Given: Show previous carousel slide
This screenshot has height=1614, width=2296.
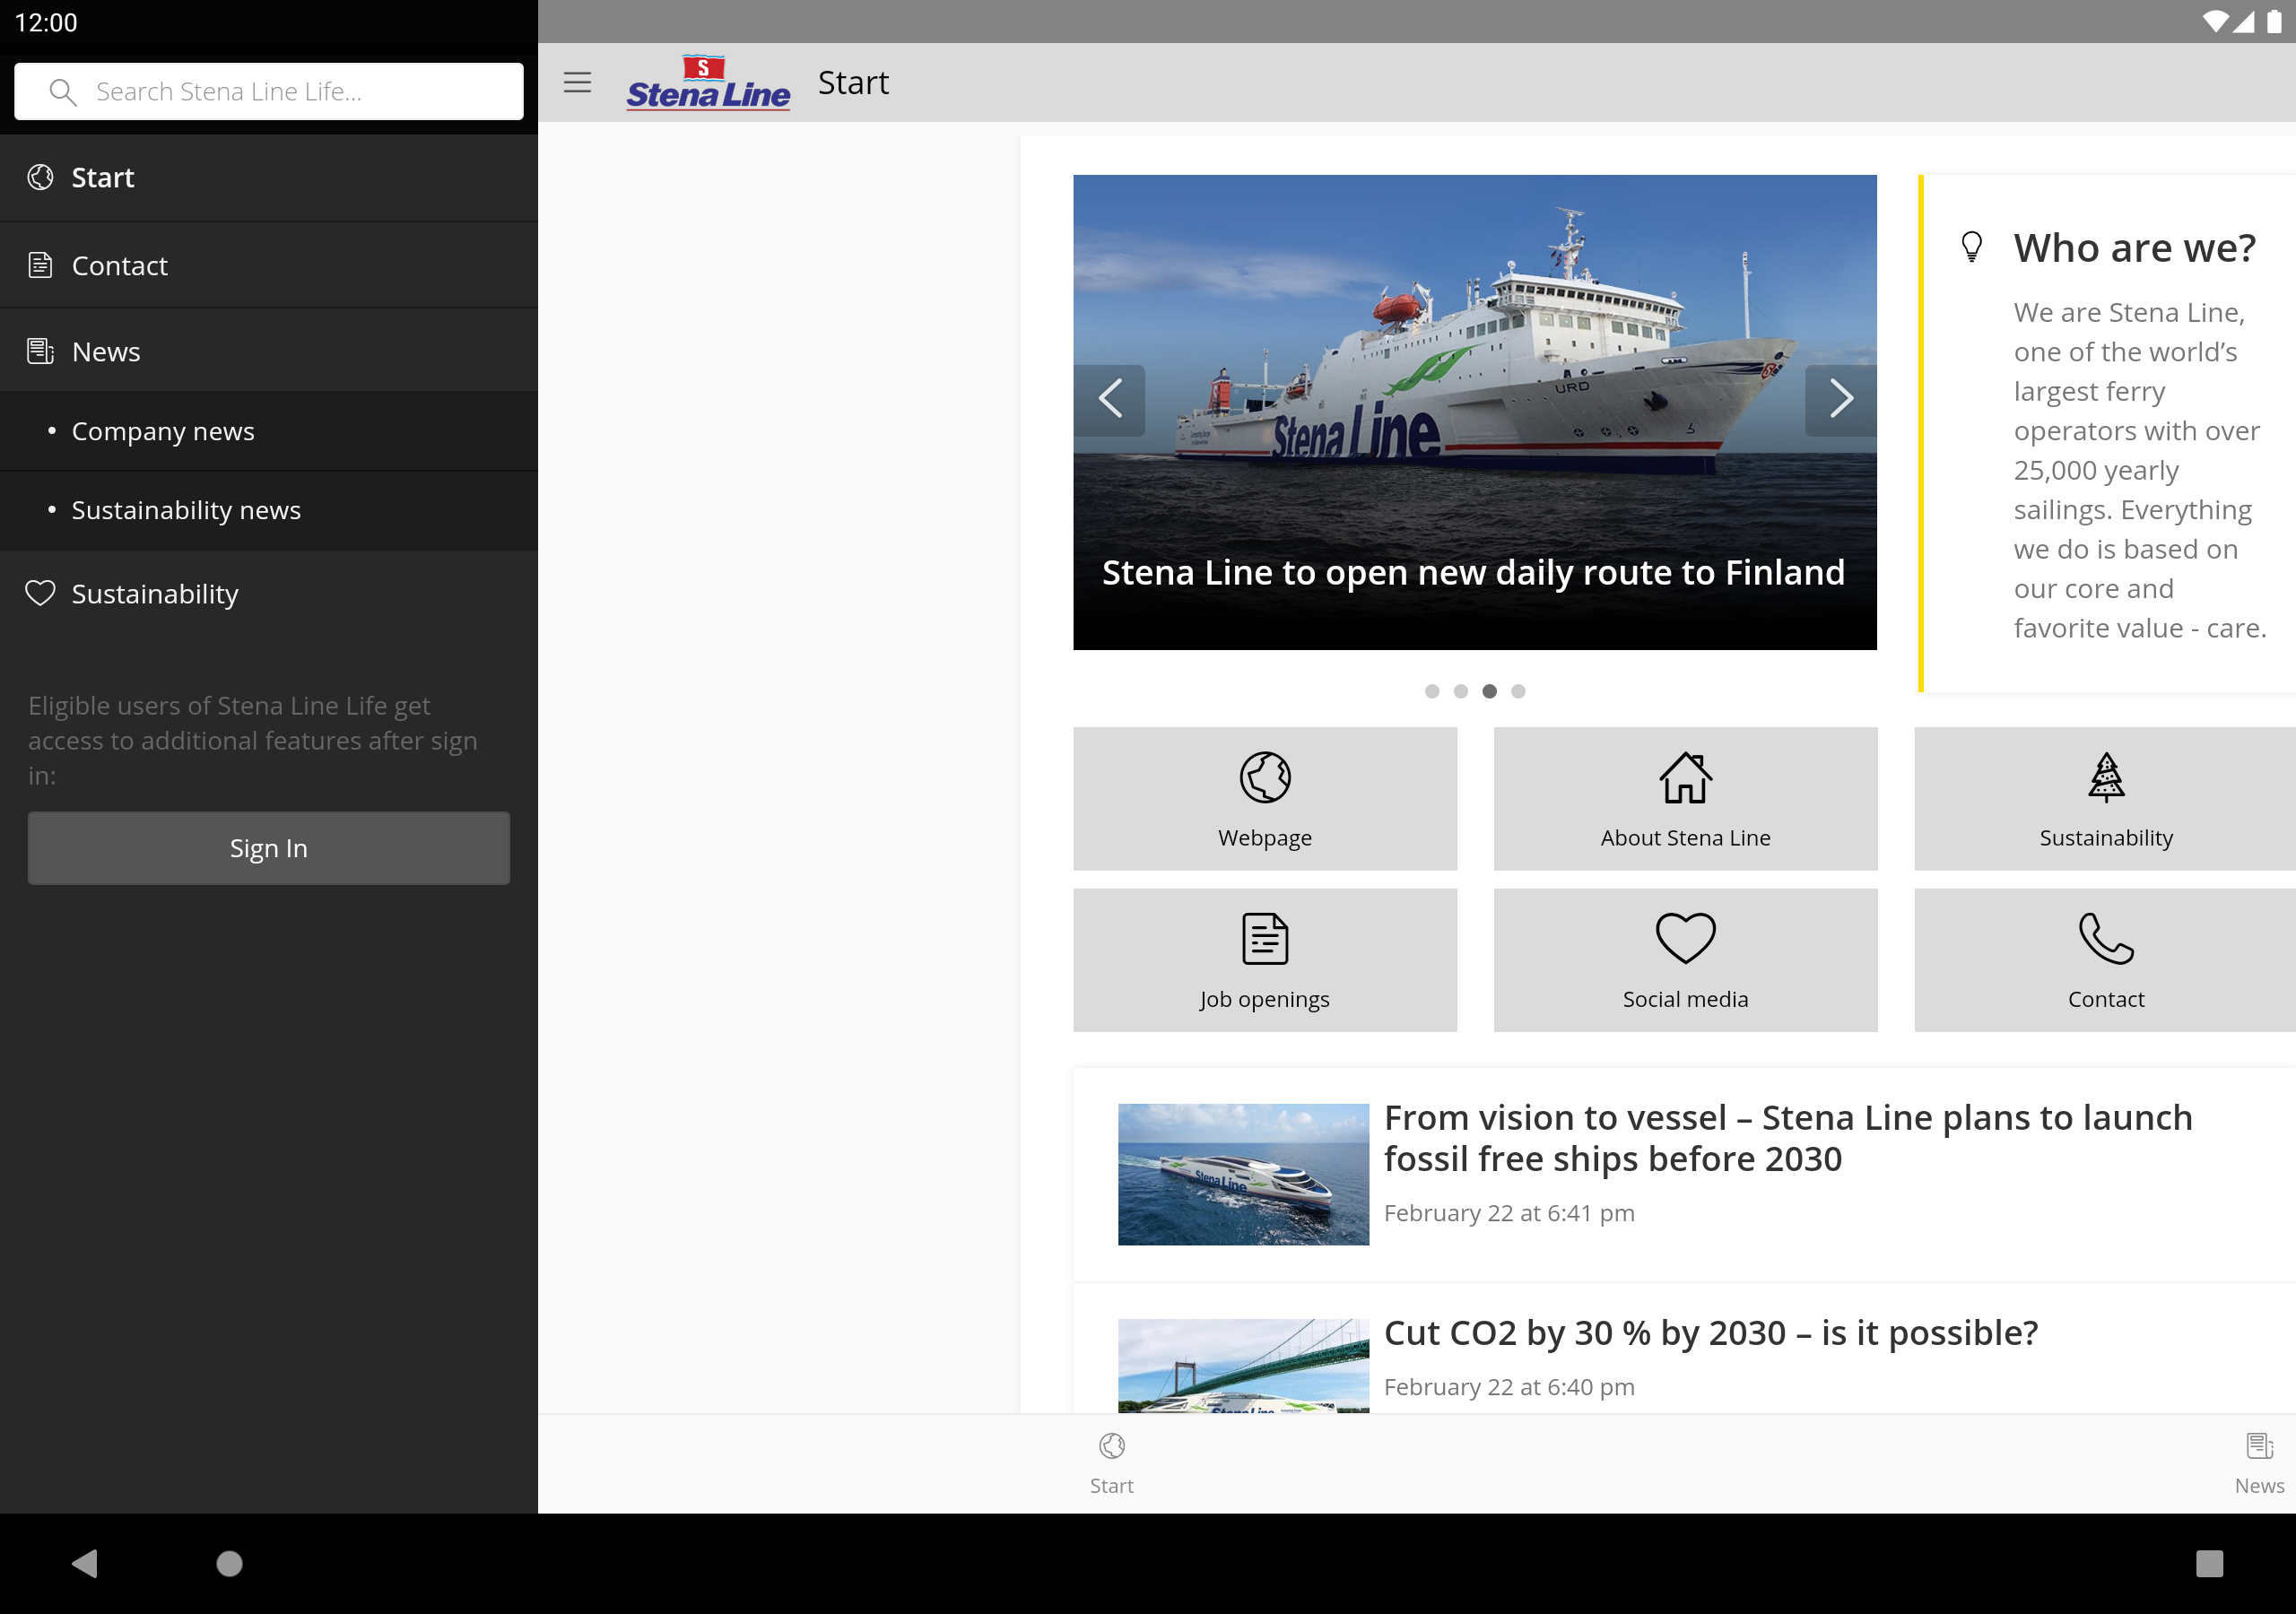Looking at the screenshot, I should (x=1109, y=400).
